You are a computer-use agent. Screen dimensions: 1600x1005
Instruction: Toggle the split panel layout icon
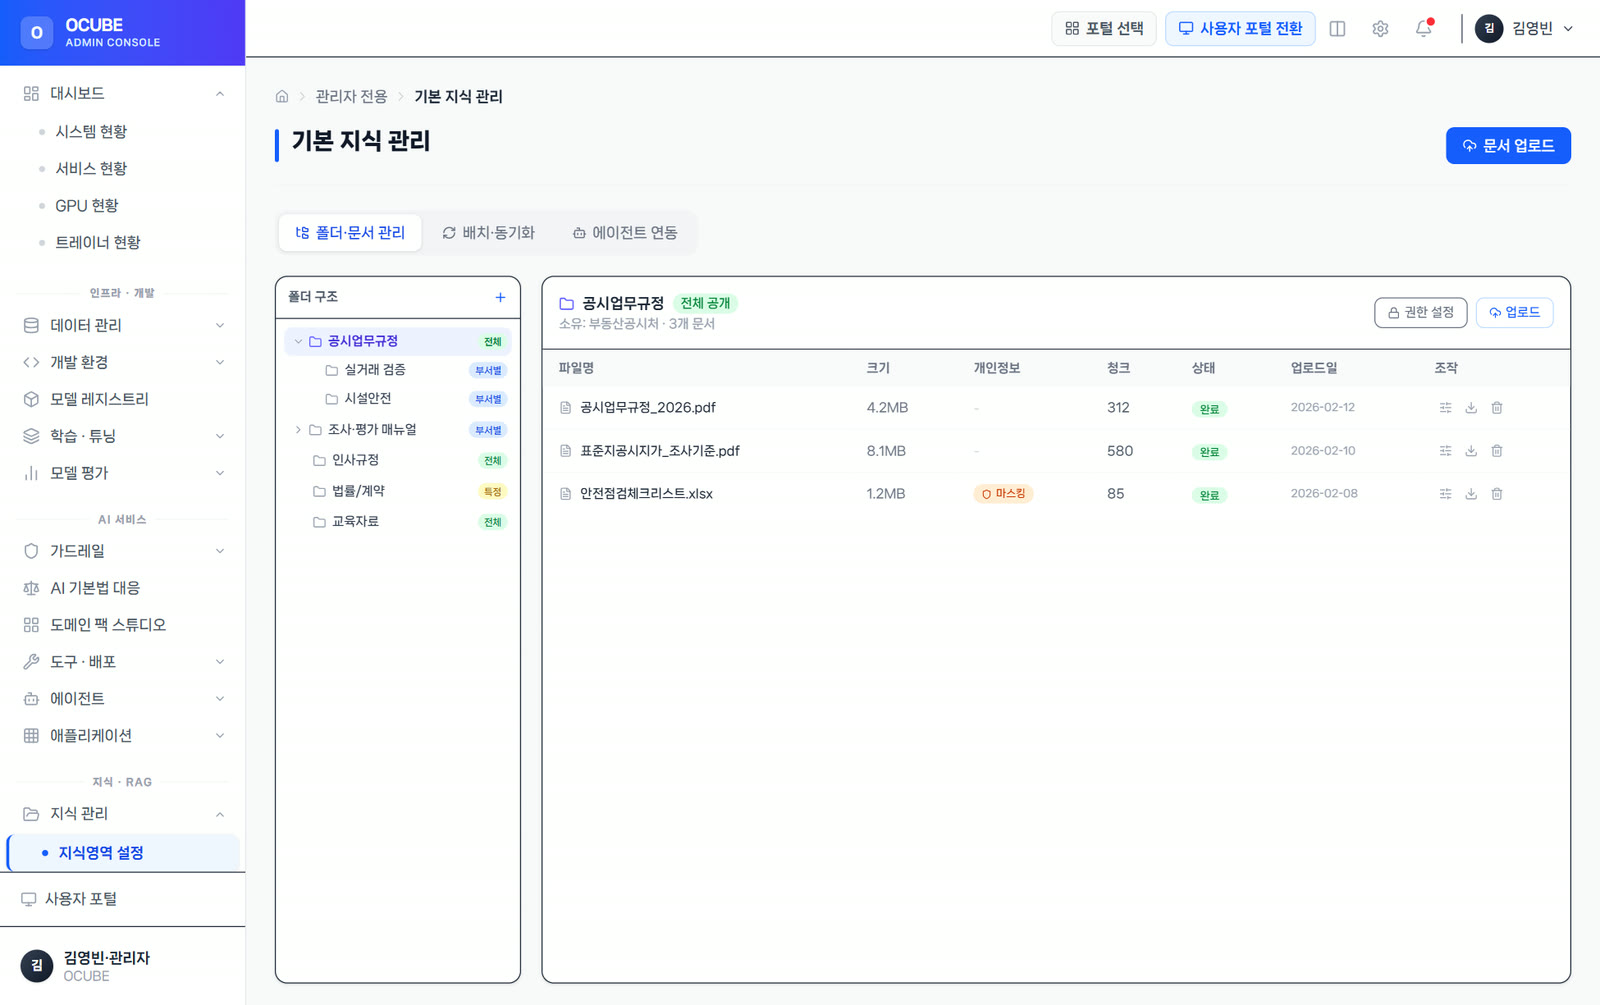click(x=1337, y=29)
